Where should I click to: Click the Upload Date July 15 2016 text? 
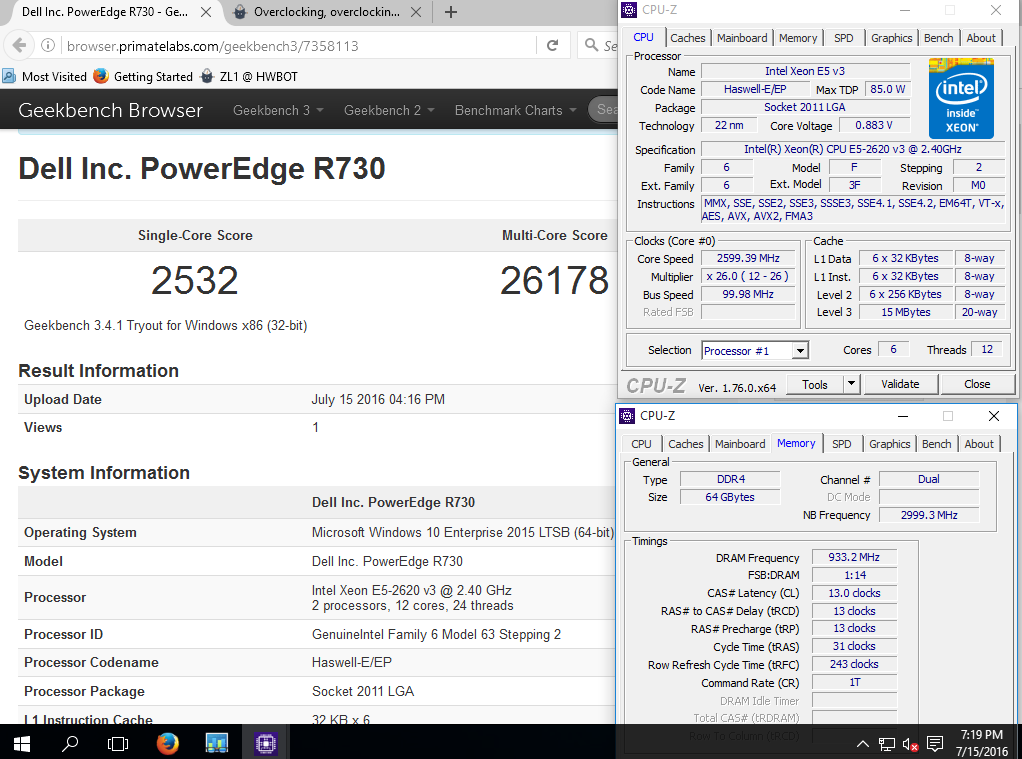click(x=378, y=399)
